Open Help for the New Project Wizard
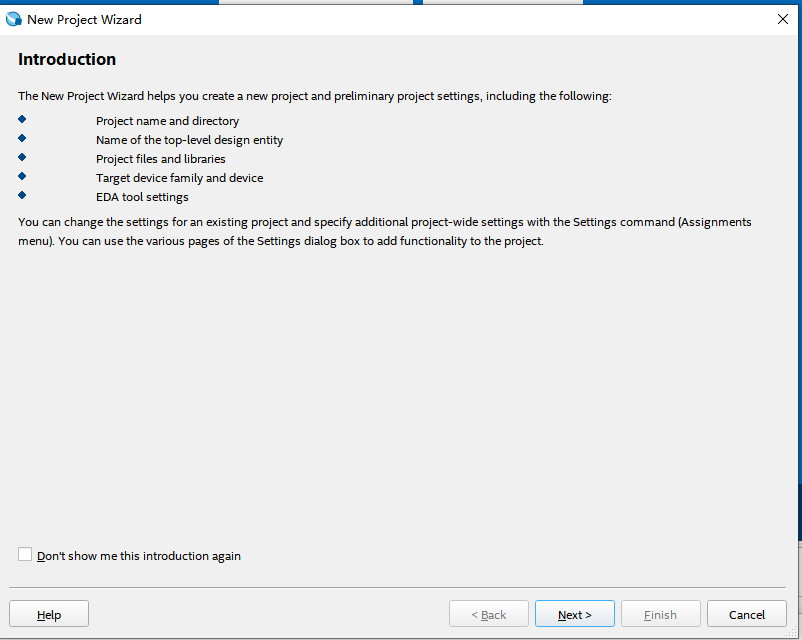802x640 pixels. tap(49, 614)
